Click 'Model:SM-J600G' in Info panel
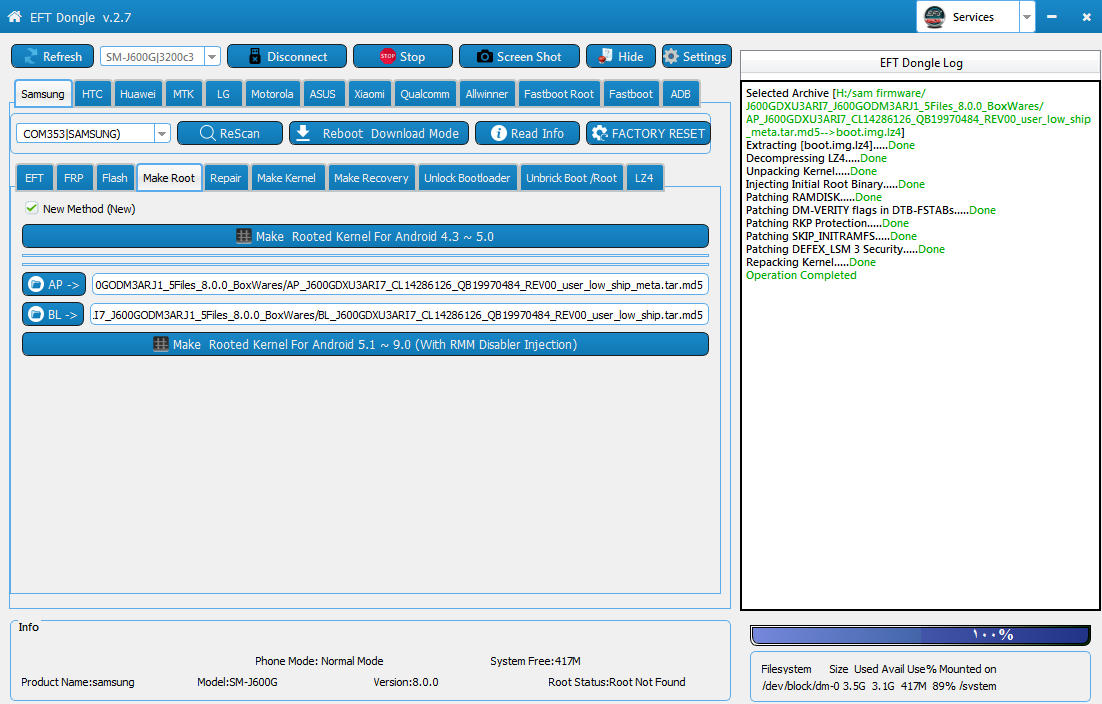1102x704 pixels. (237, 682)
